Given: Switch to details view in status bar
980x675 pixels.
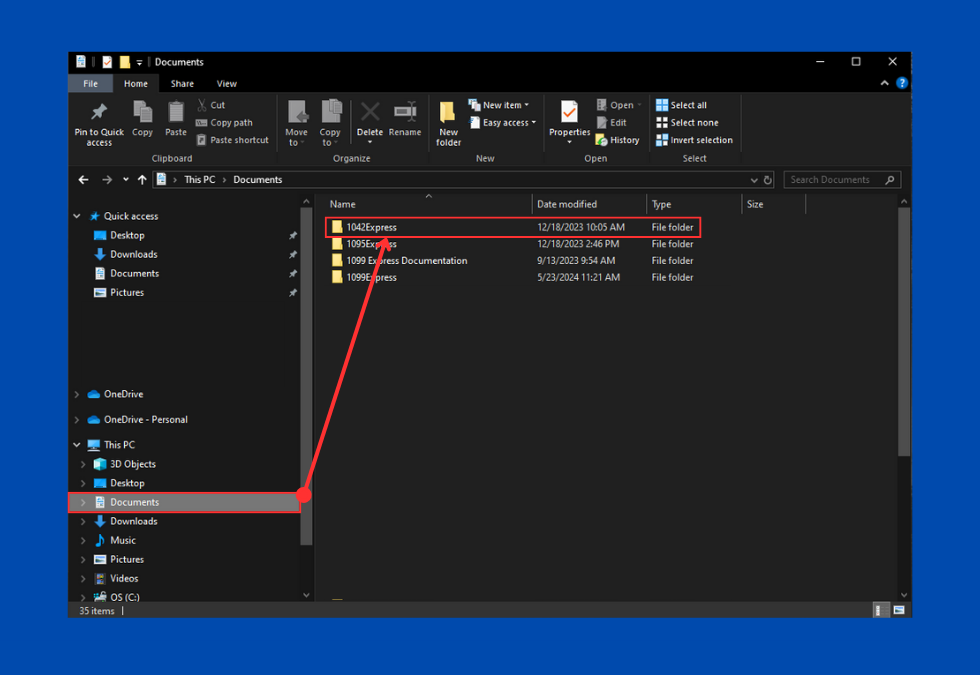Looking at the screenshot, I should pyautogui.click(x=881, y=610).
